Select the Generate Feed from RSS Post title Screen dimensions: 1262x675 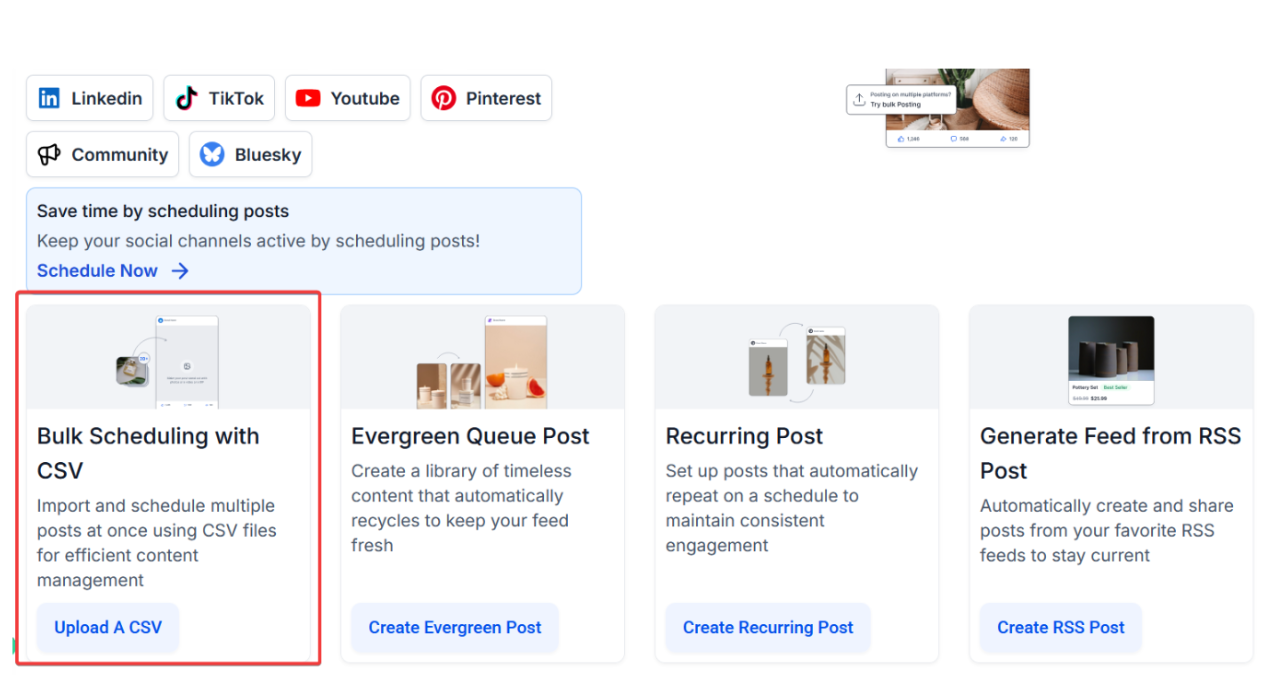(1110, 453)
